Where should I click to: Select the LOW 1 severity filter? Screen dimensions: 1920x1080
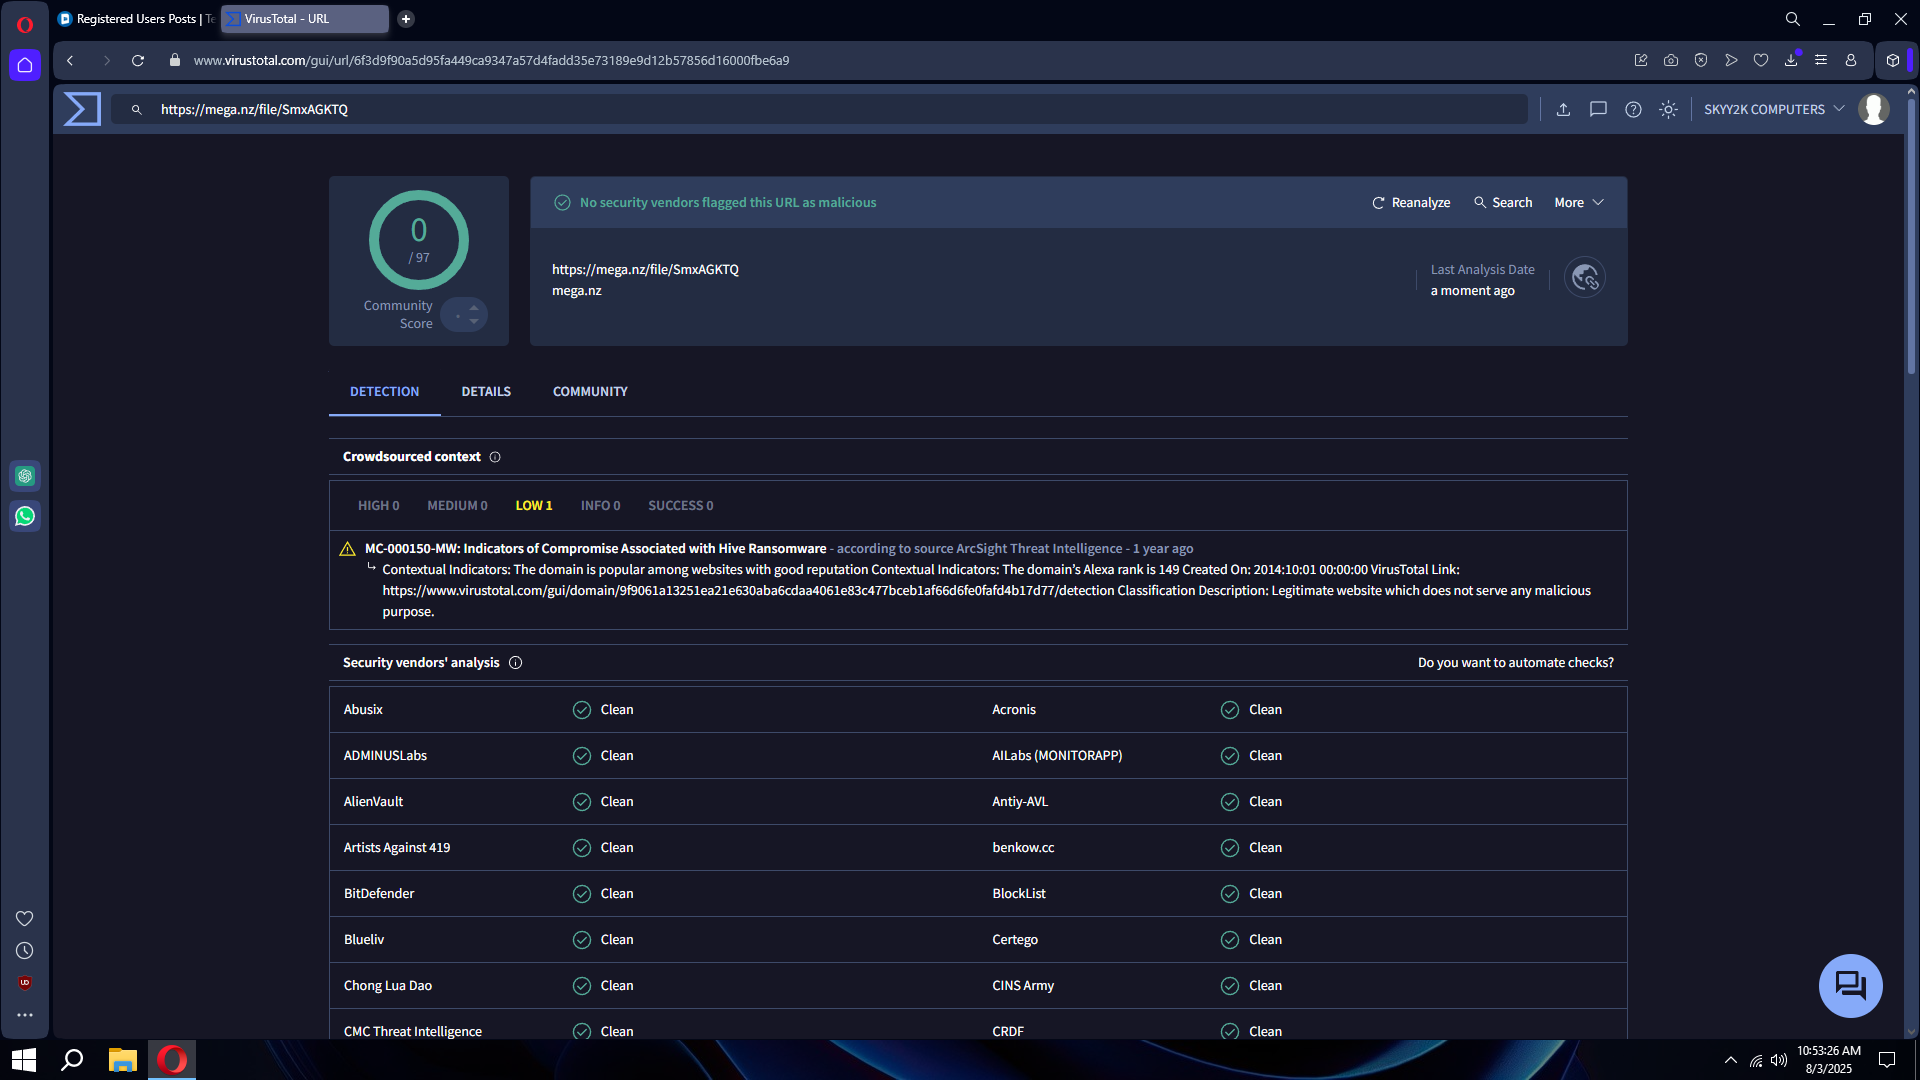pyautogui.click(x=534, y=506)
